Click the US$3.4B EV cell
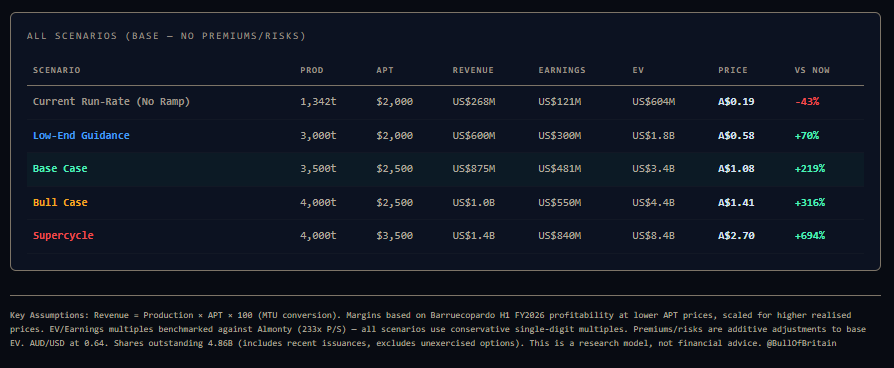894x368 pixels. coord(653,169)
